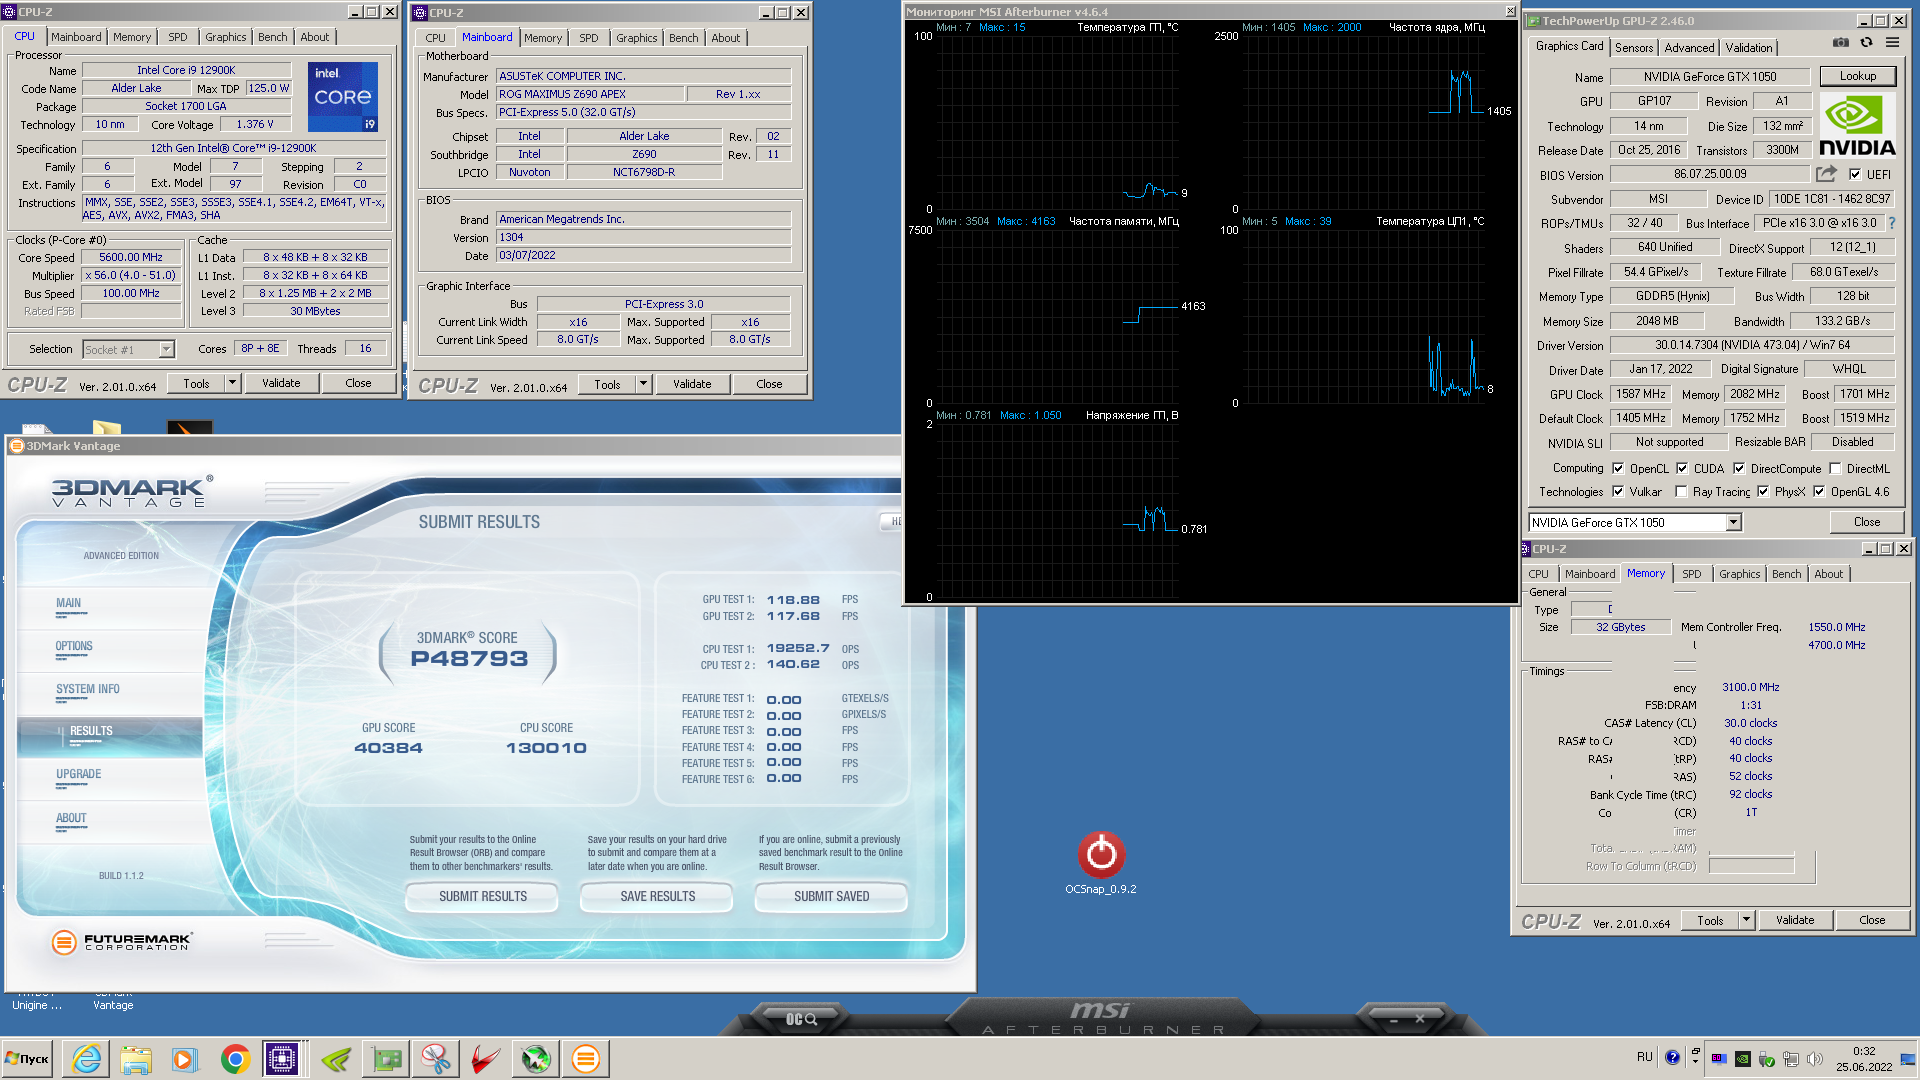Click the Safely Remove Hardware tray icon

point(1767,1058)
